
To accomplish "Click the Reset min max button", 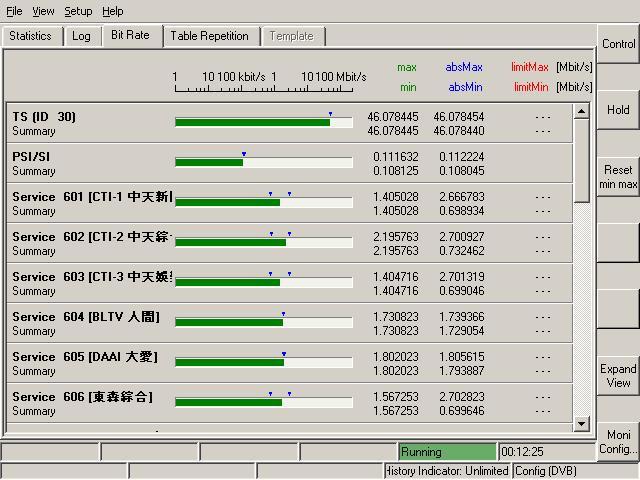I will [618, 177].
